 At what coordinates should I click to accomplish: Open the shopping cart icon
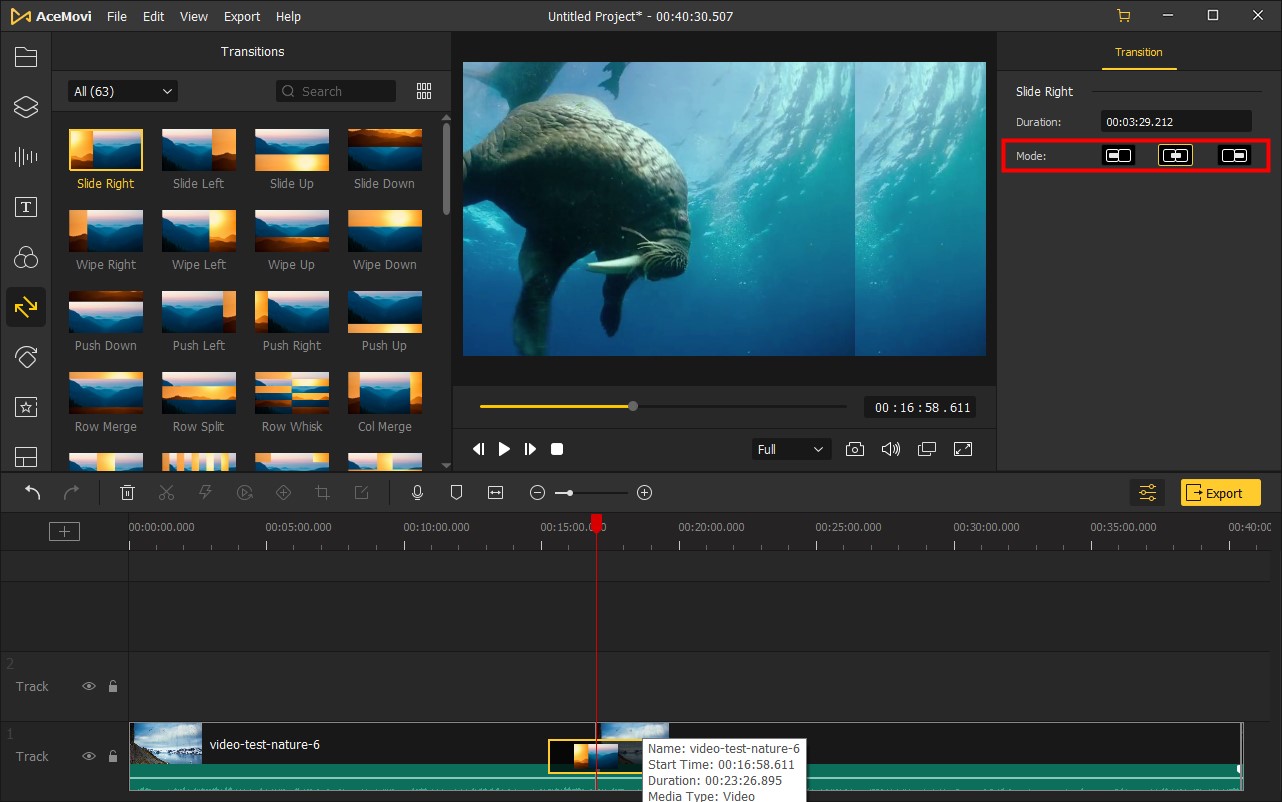1123,16
